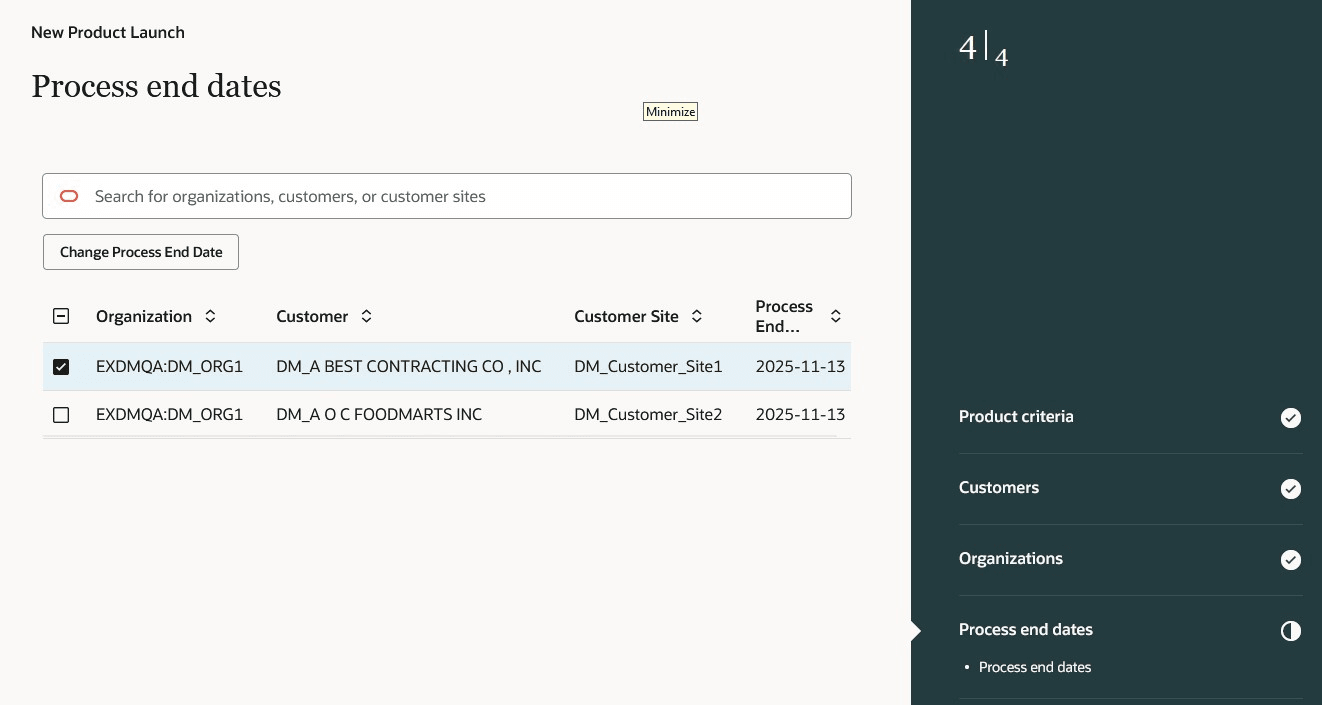Screen dimensions: 1322x705
Task: Select the Organizations step in the sidebar
Action: click(1010, 559)
